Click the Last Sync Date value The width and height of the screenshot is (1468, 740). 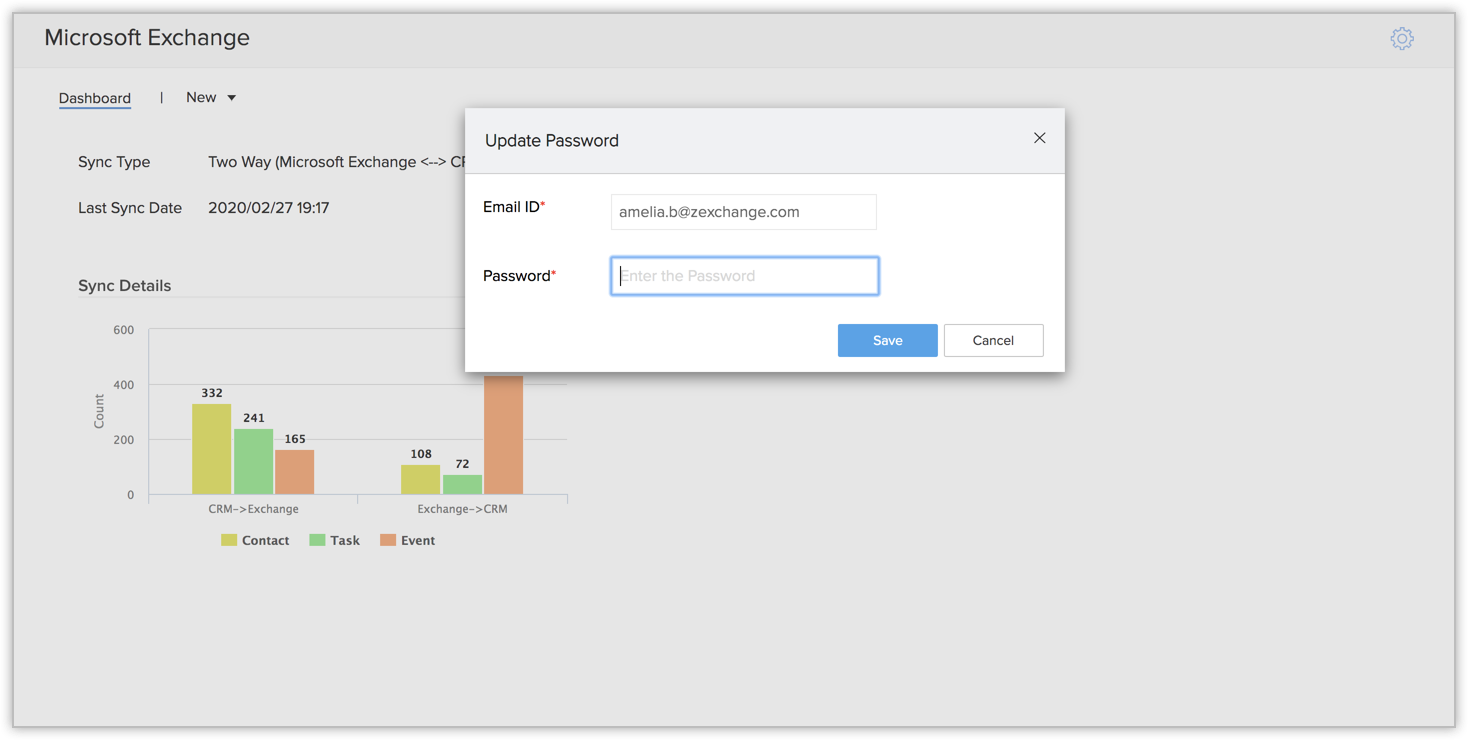point(268,208)
